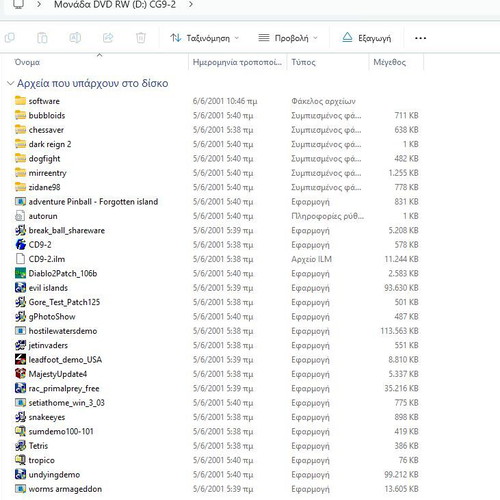
Task: Open the three-dots more options menu
Action: click(x=420, y=38)
